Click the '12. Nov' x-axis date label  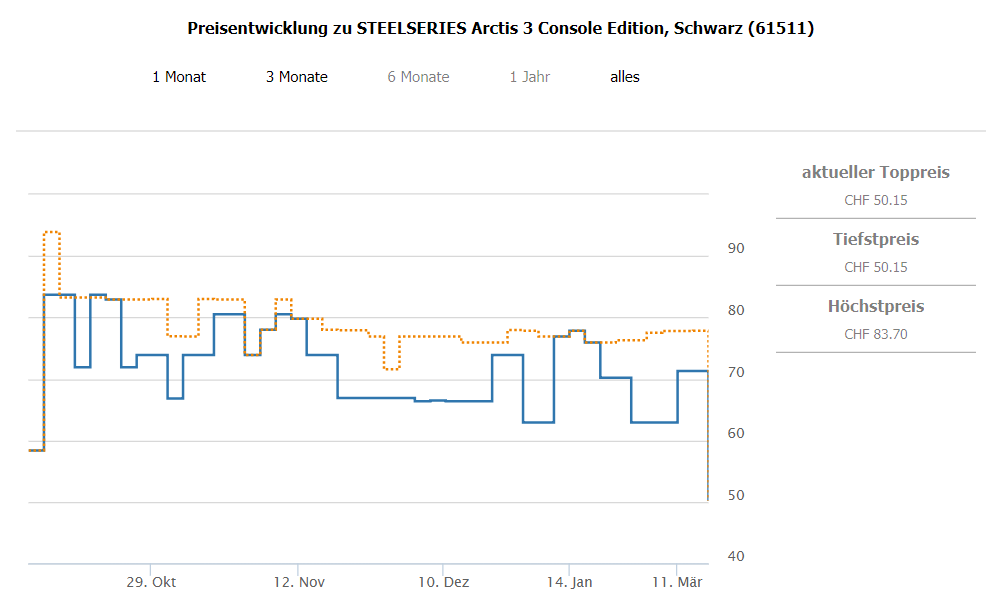(x=299, y=582)
